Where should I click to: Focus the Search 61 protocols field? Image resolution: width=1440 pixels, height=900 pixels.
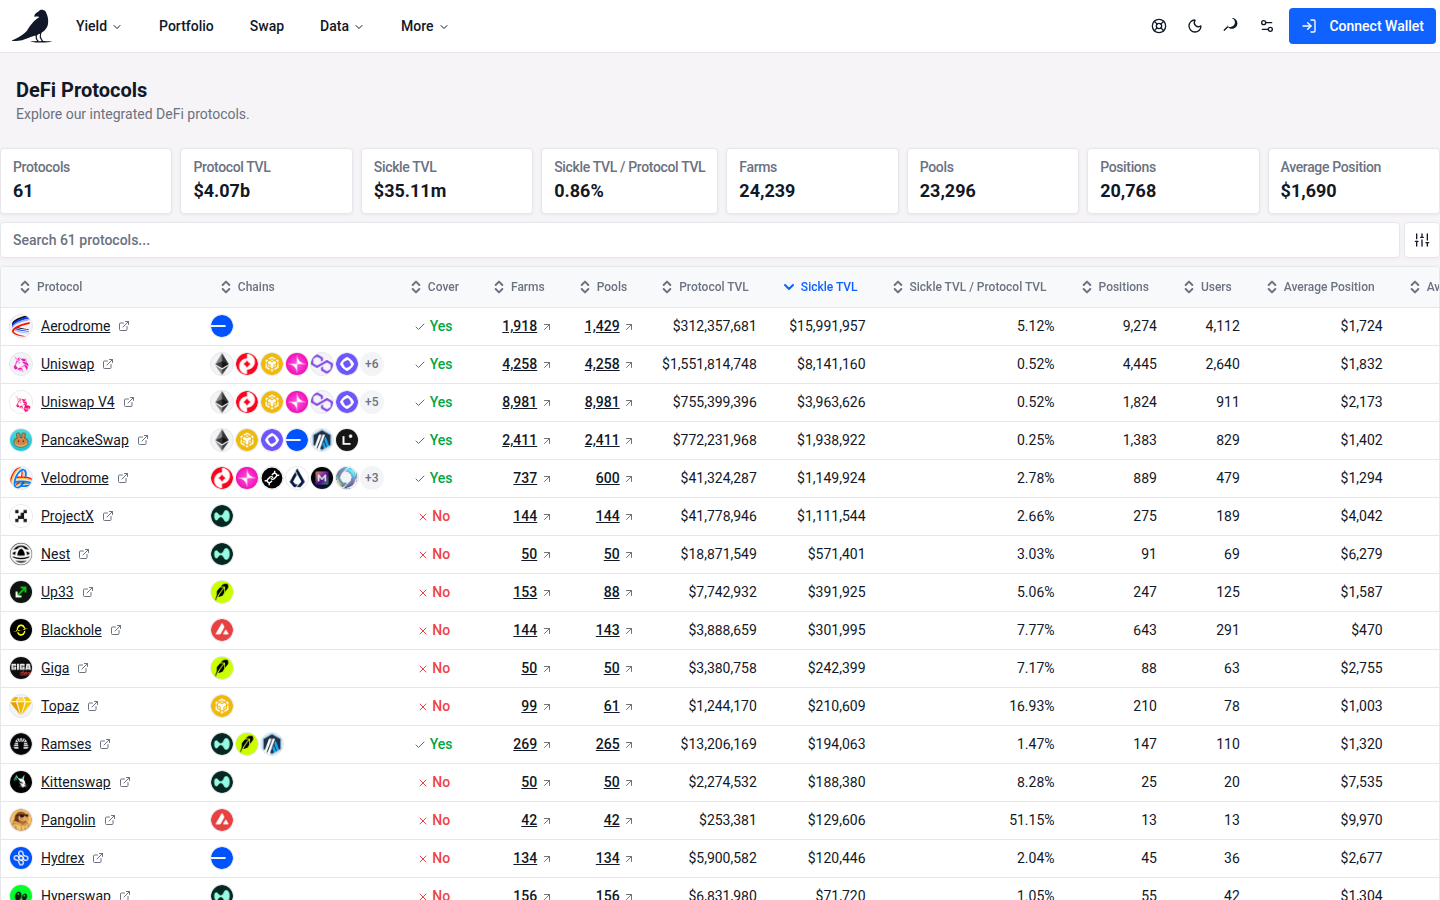(x=700, y=240)
